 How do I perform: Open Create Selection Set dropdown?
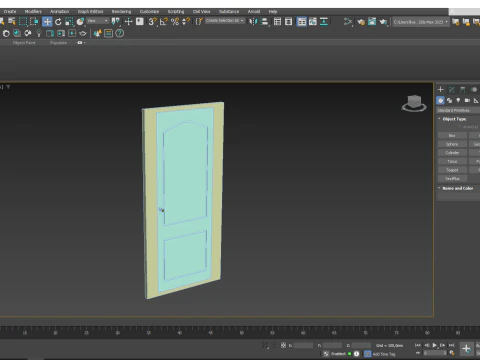pos(225,21)
